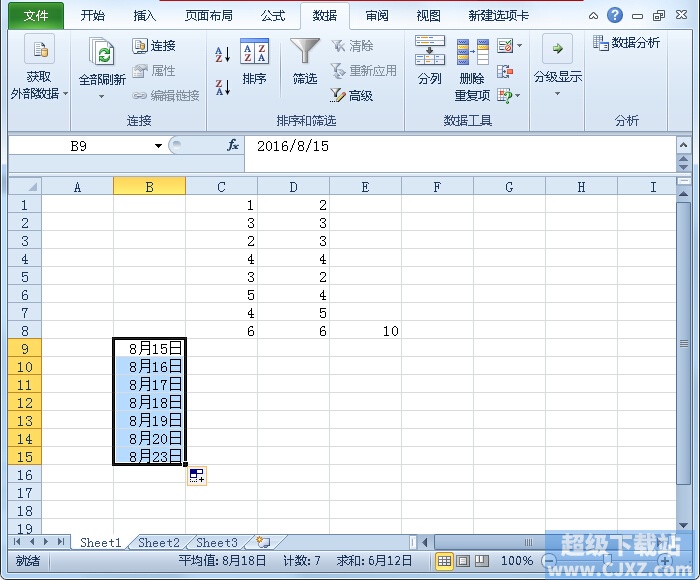Screen dimensions: 700x580
Task: Switch to the Sheet2 worksheet tab
Action: pos(158,542)
